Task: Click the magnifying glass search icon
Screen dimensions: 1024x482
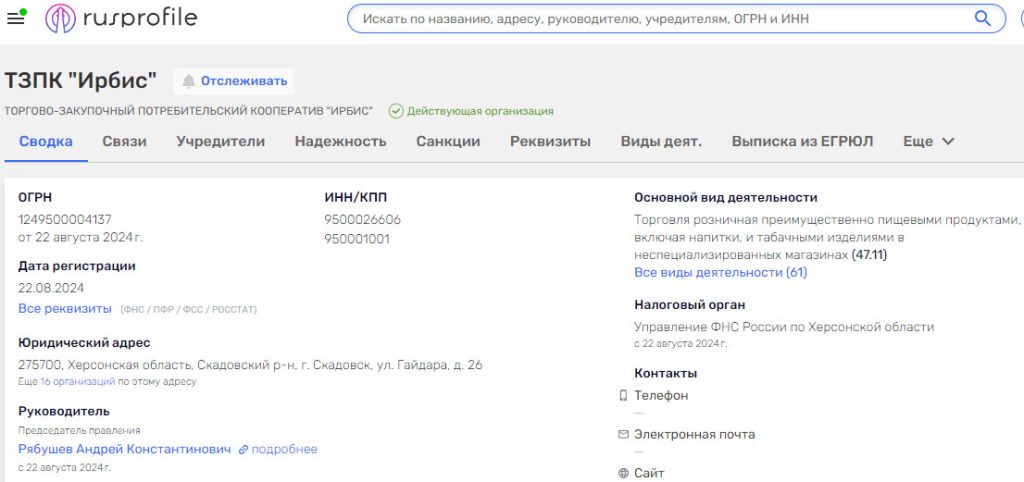Action: coord(983,18)
